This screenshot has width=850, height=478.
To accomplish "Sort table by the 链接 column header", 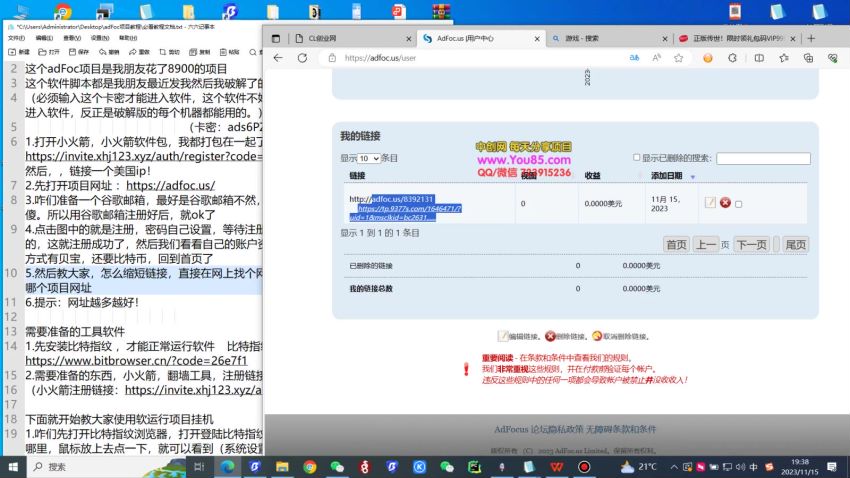I will (x=357, y=176).
